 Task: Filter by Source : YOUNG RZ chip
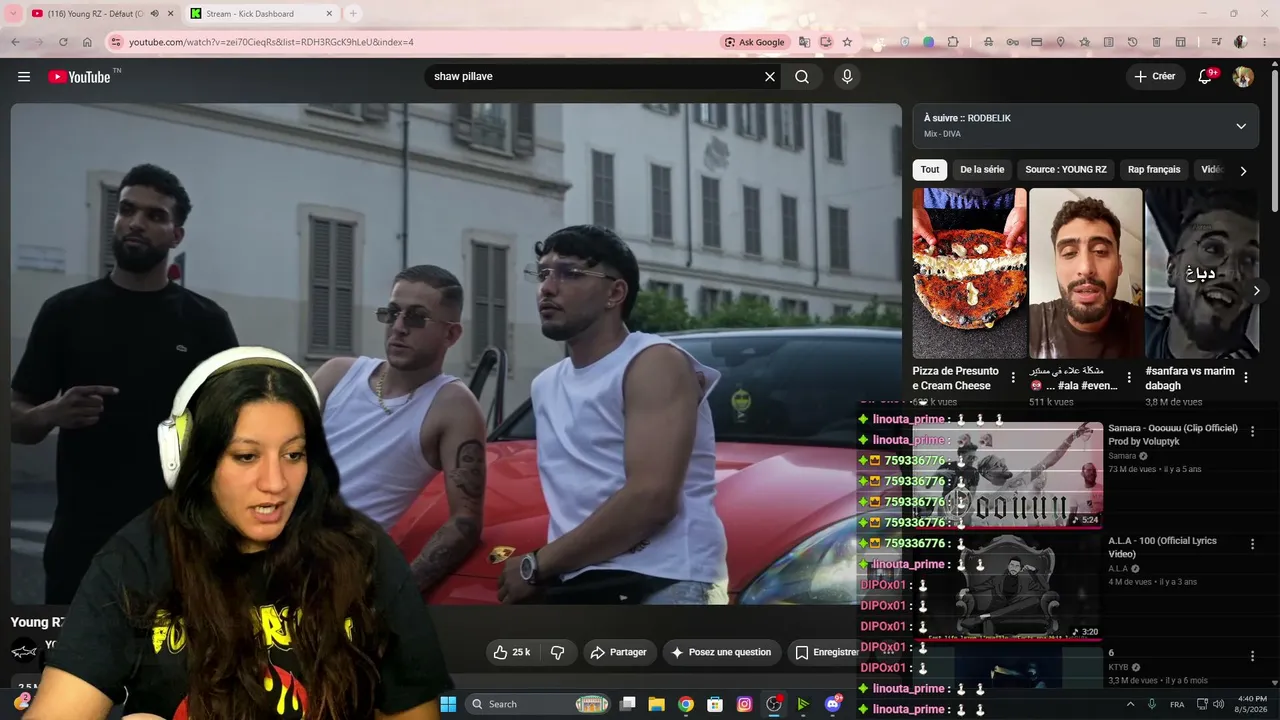pos(1066,170)
